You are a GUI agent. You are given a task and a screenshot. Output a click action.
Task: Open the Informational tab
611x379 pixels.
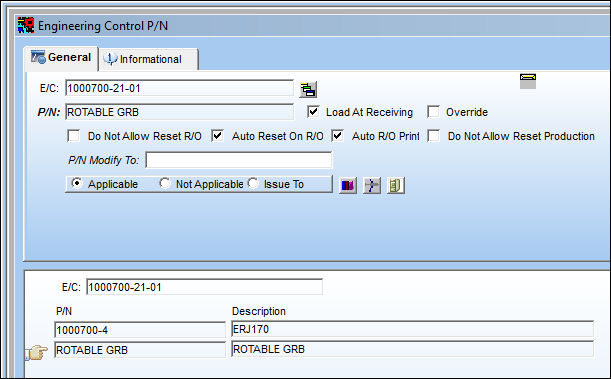148,59
